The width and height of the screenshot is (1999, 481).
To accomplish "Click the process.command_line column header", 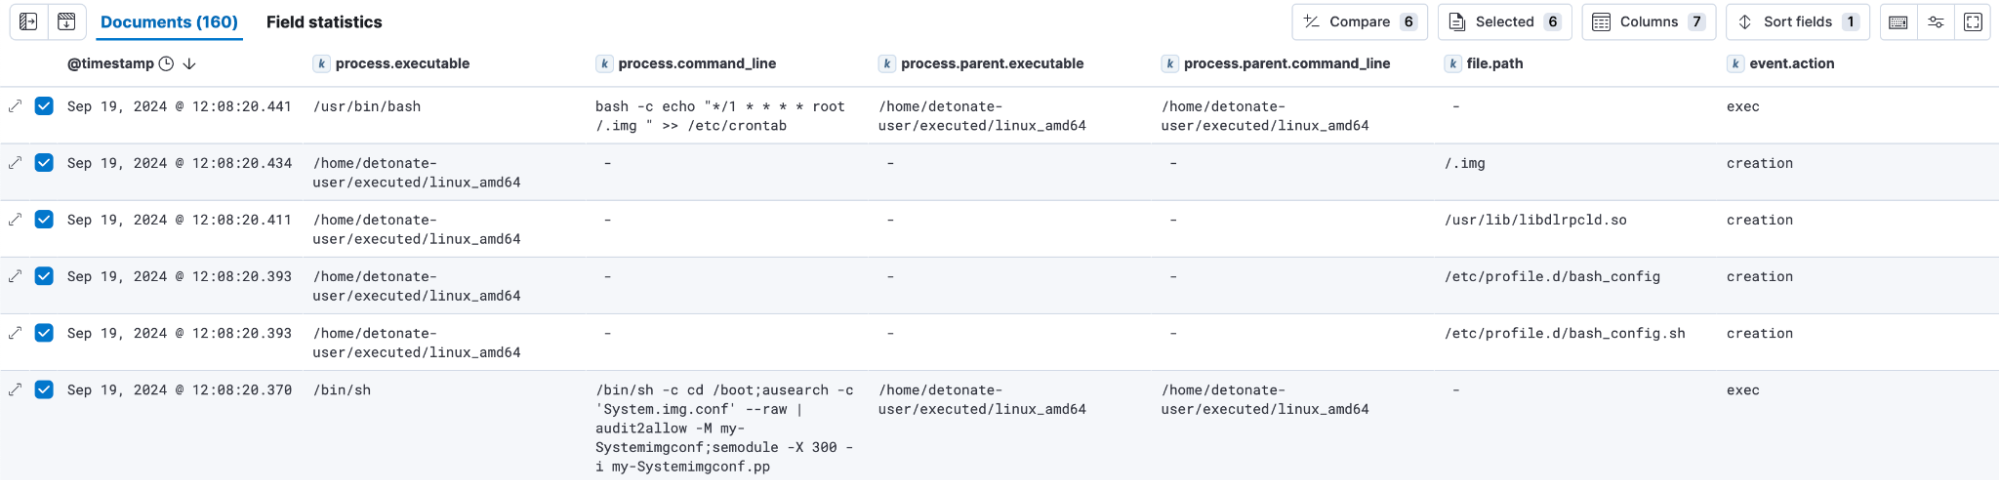I will (x=696, y=64).
